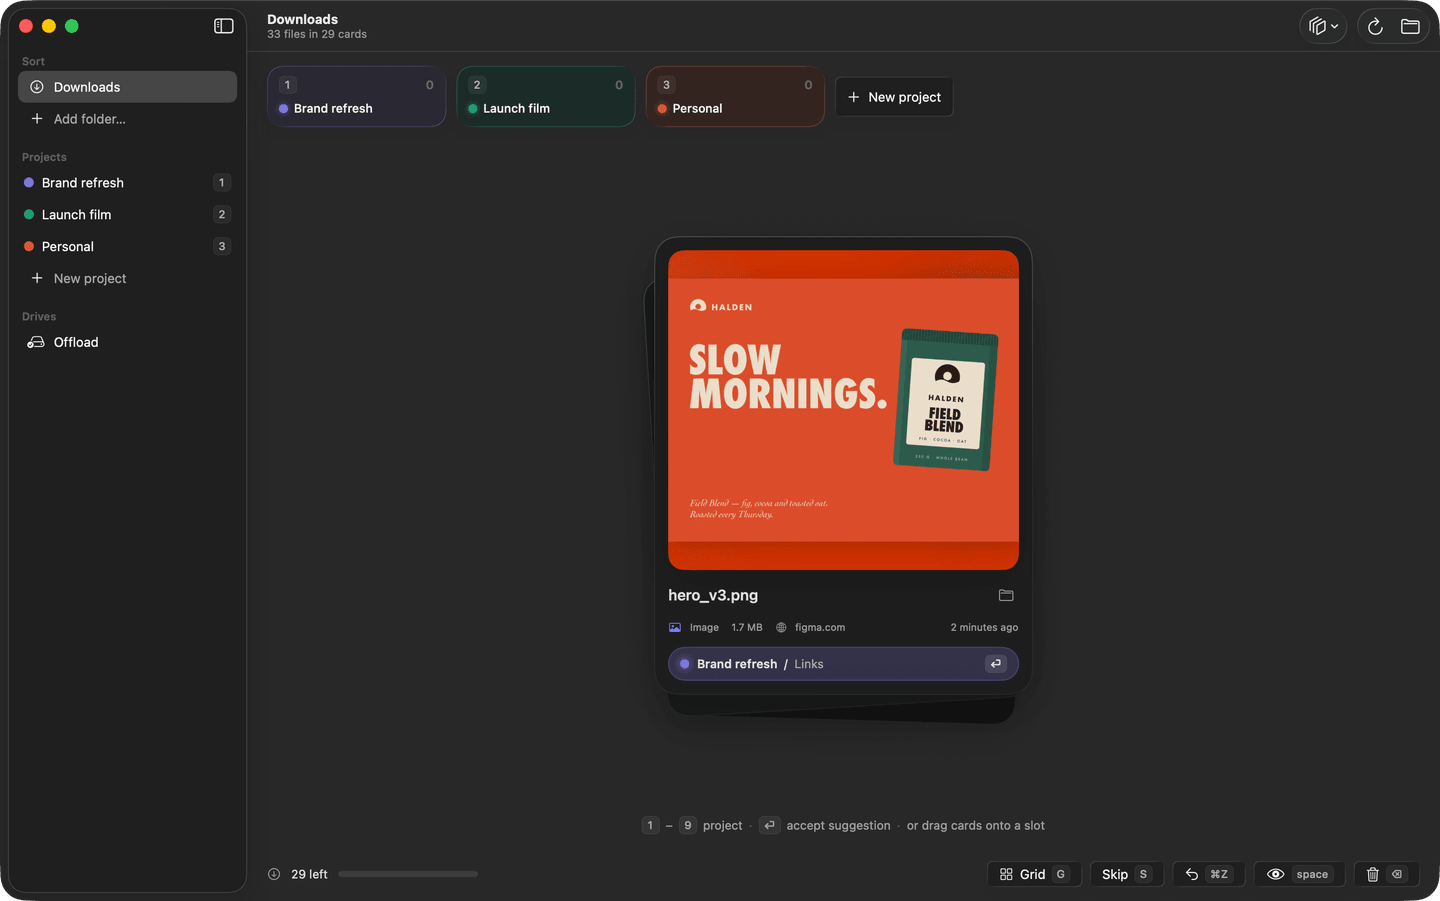Choose slot 2 Launch film card
1440x901 pixels.
point(546,96)
